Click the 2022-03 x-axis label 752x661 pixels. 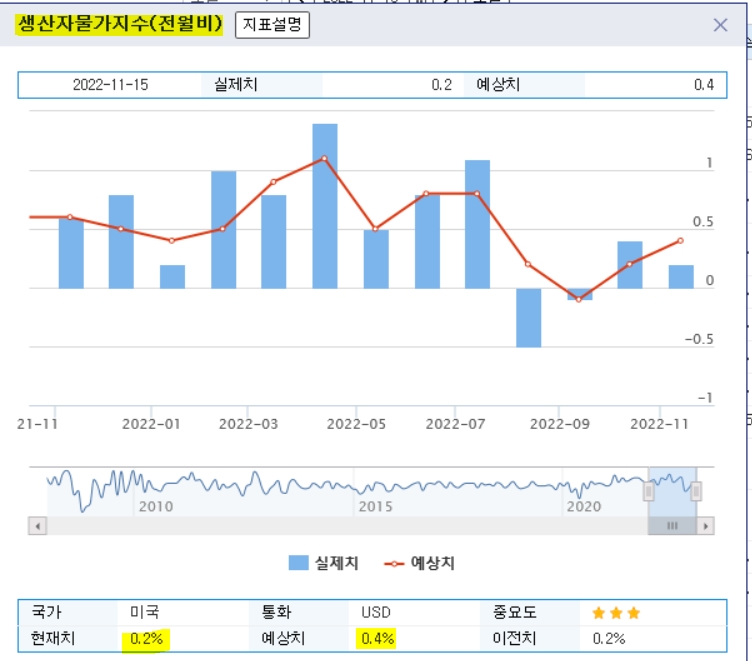tap(248, 424)
